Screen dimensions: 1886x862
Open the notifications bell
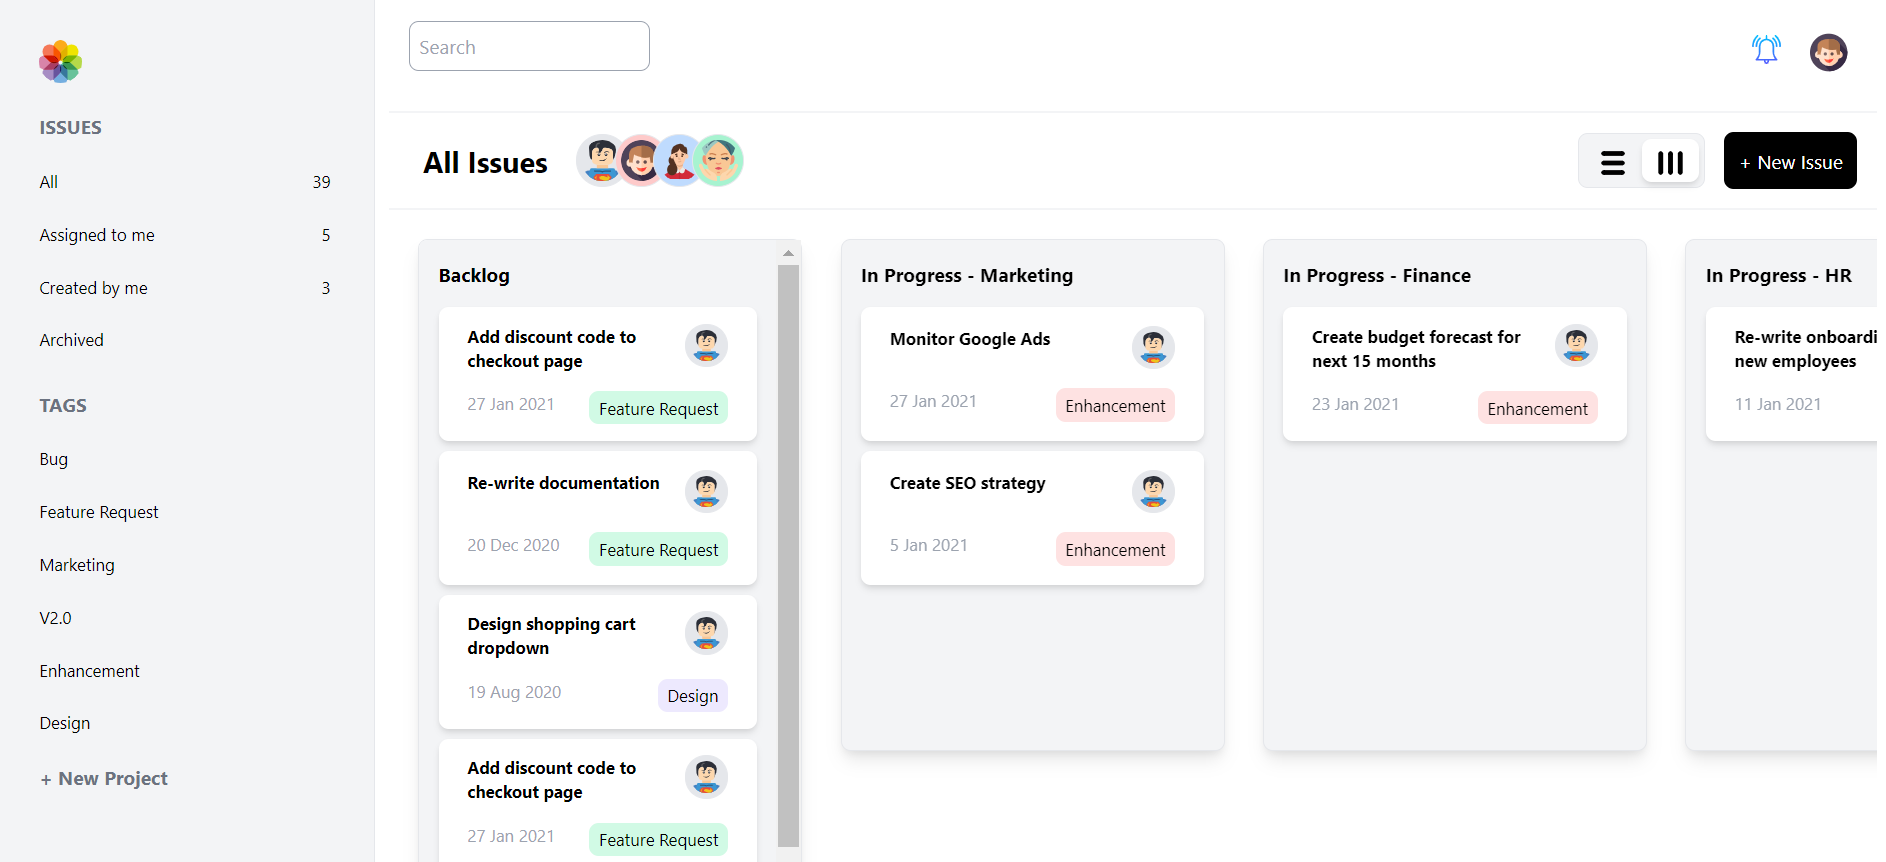(1766, 48)
